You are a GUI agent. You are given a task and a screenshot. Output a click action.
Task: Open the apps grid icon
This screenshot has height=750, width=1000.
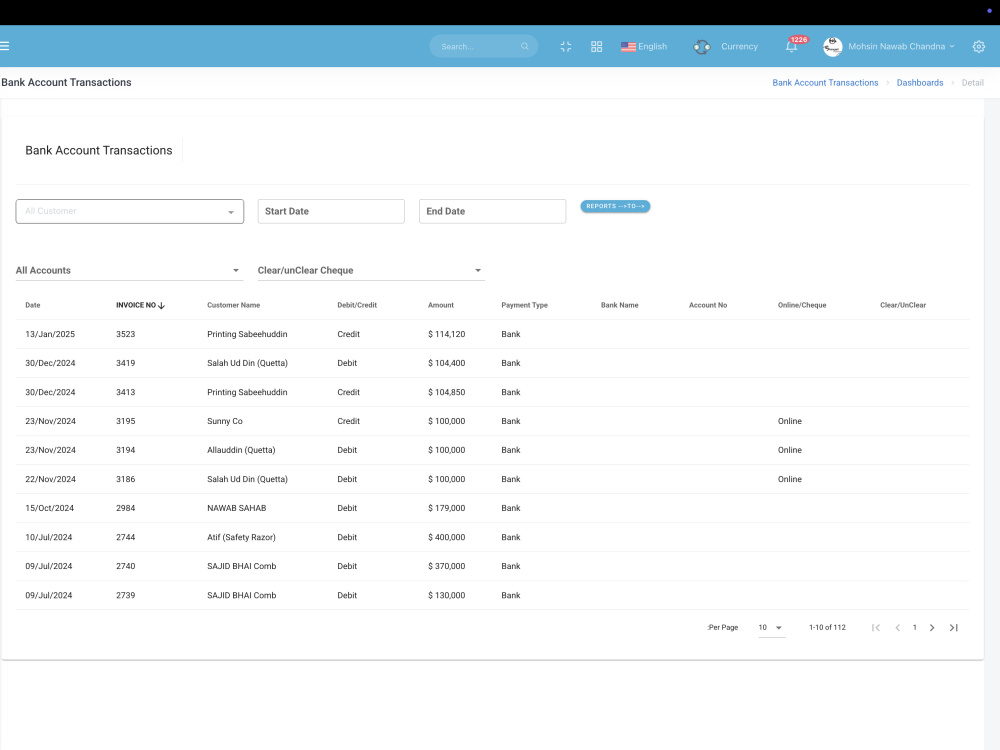[596, 47]
